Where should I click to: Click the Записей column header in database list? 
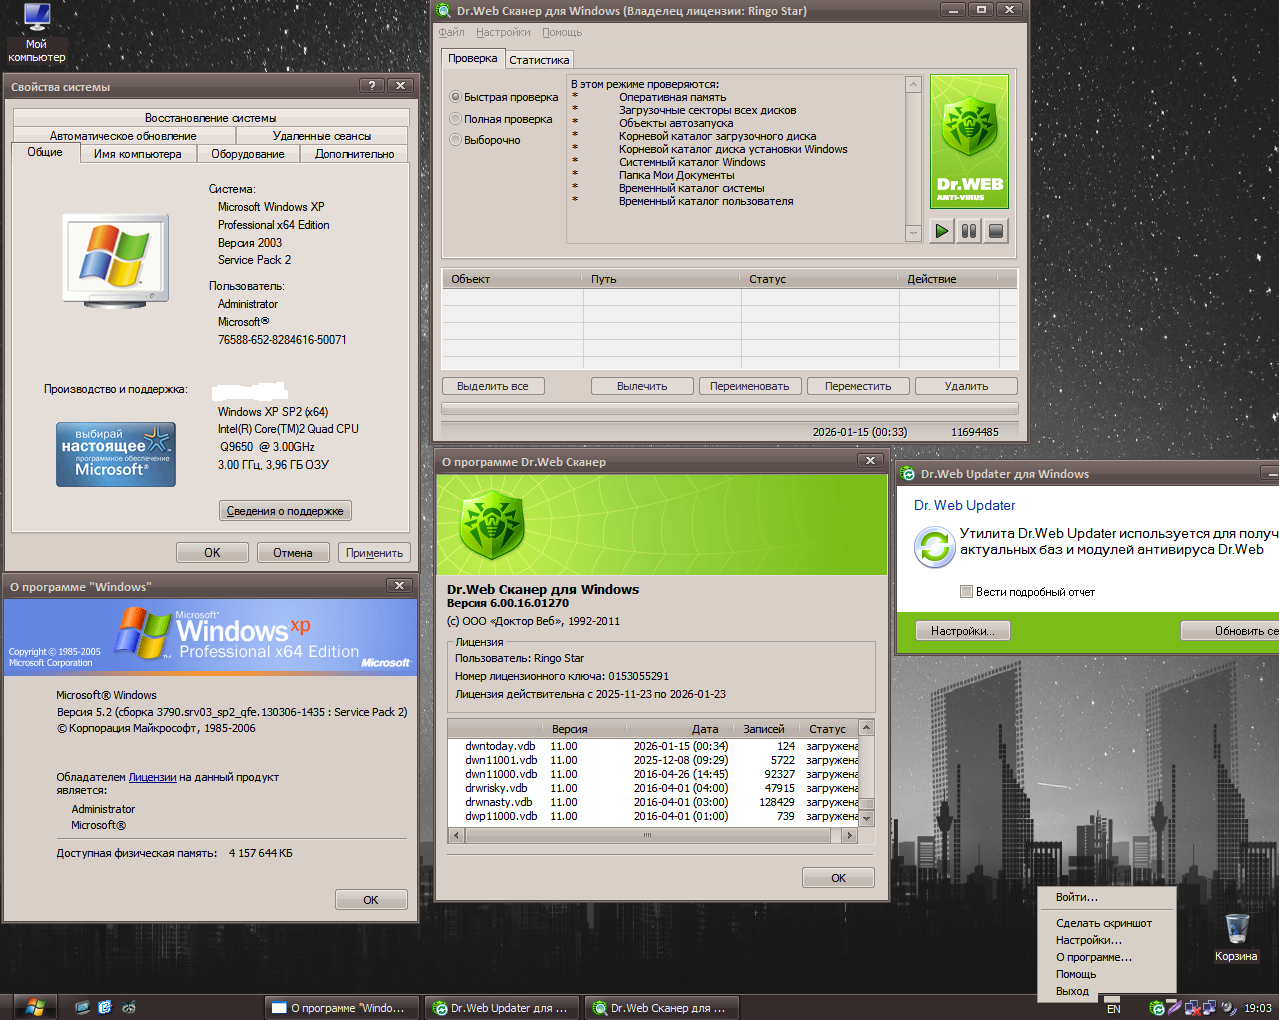click(763, 729)
